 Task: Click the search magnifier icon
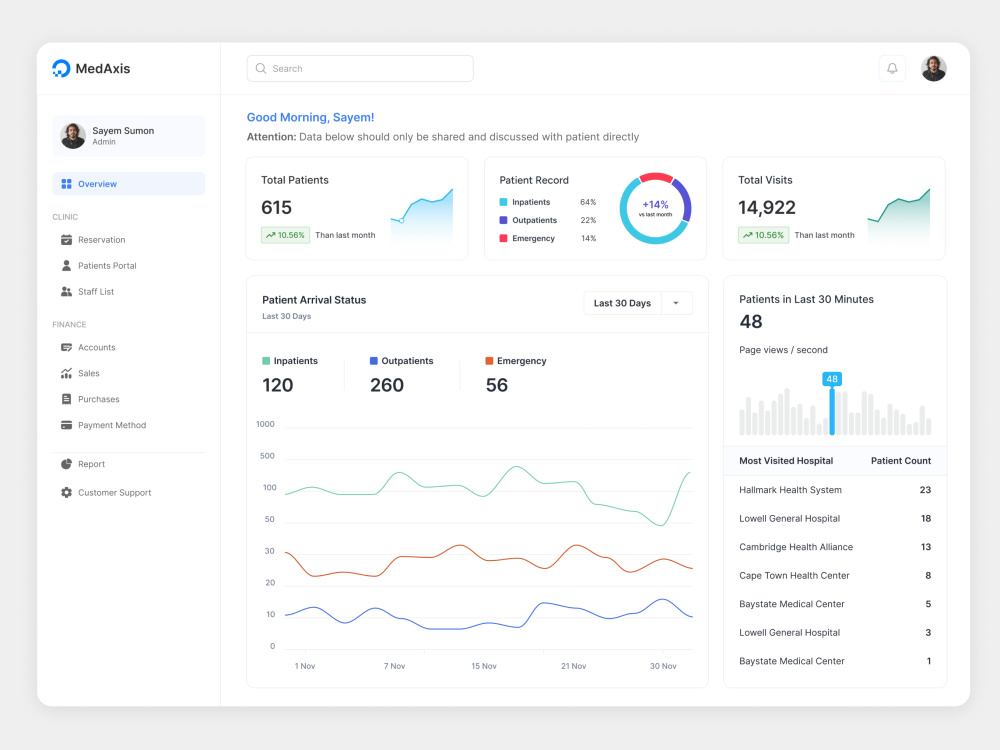point(261,68)
